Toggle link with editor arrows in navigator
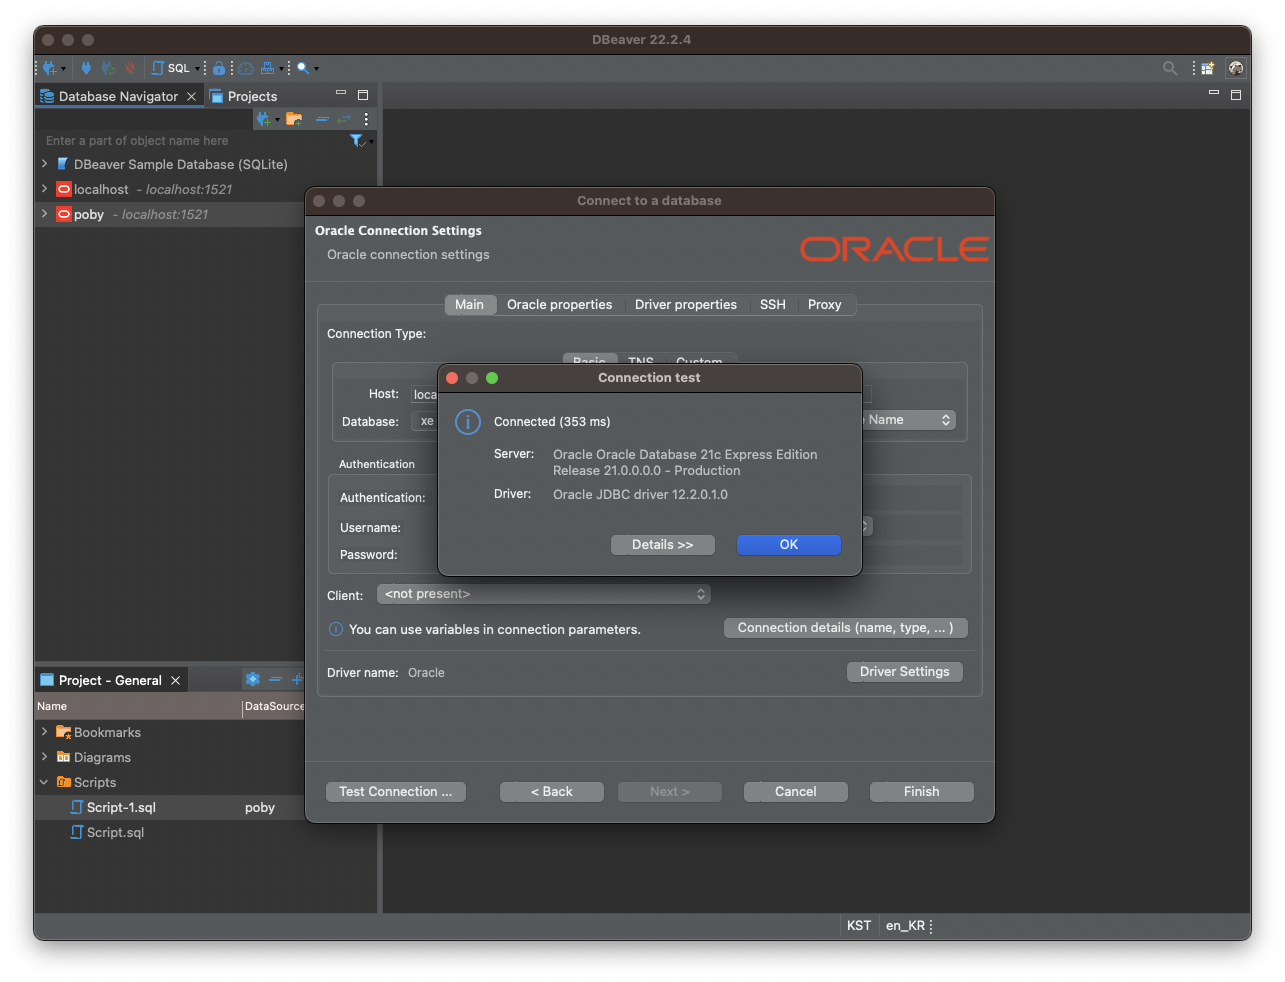This screenshot has height=982, width=1285. click(344, 119)
